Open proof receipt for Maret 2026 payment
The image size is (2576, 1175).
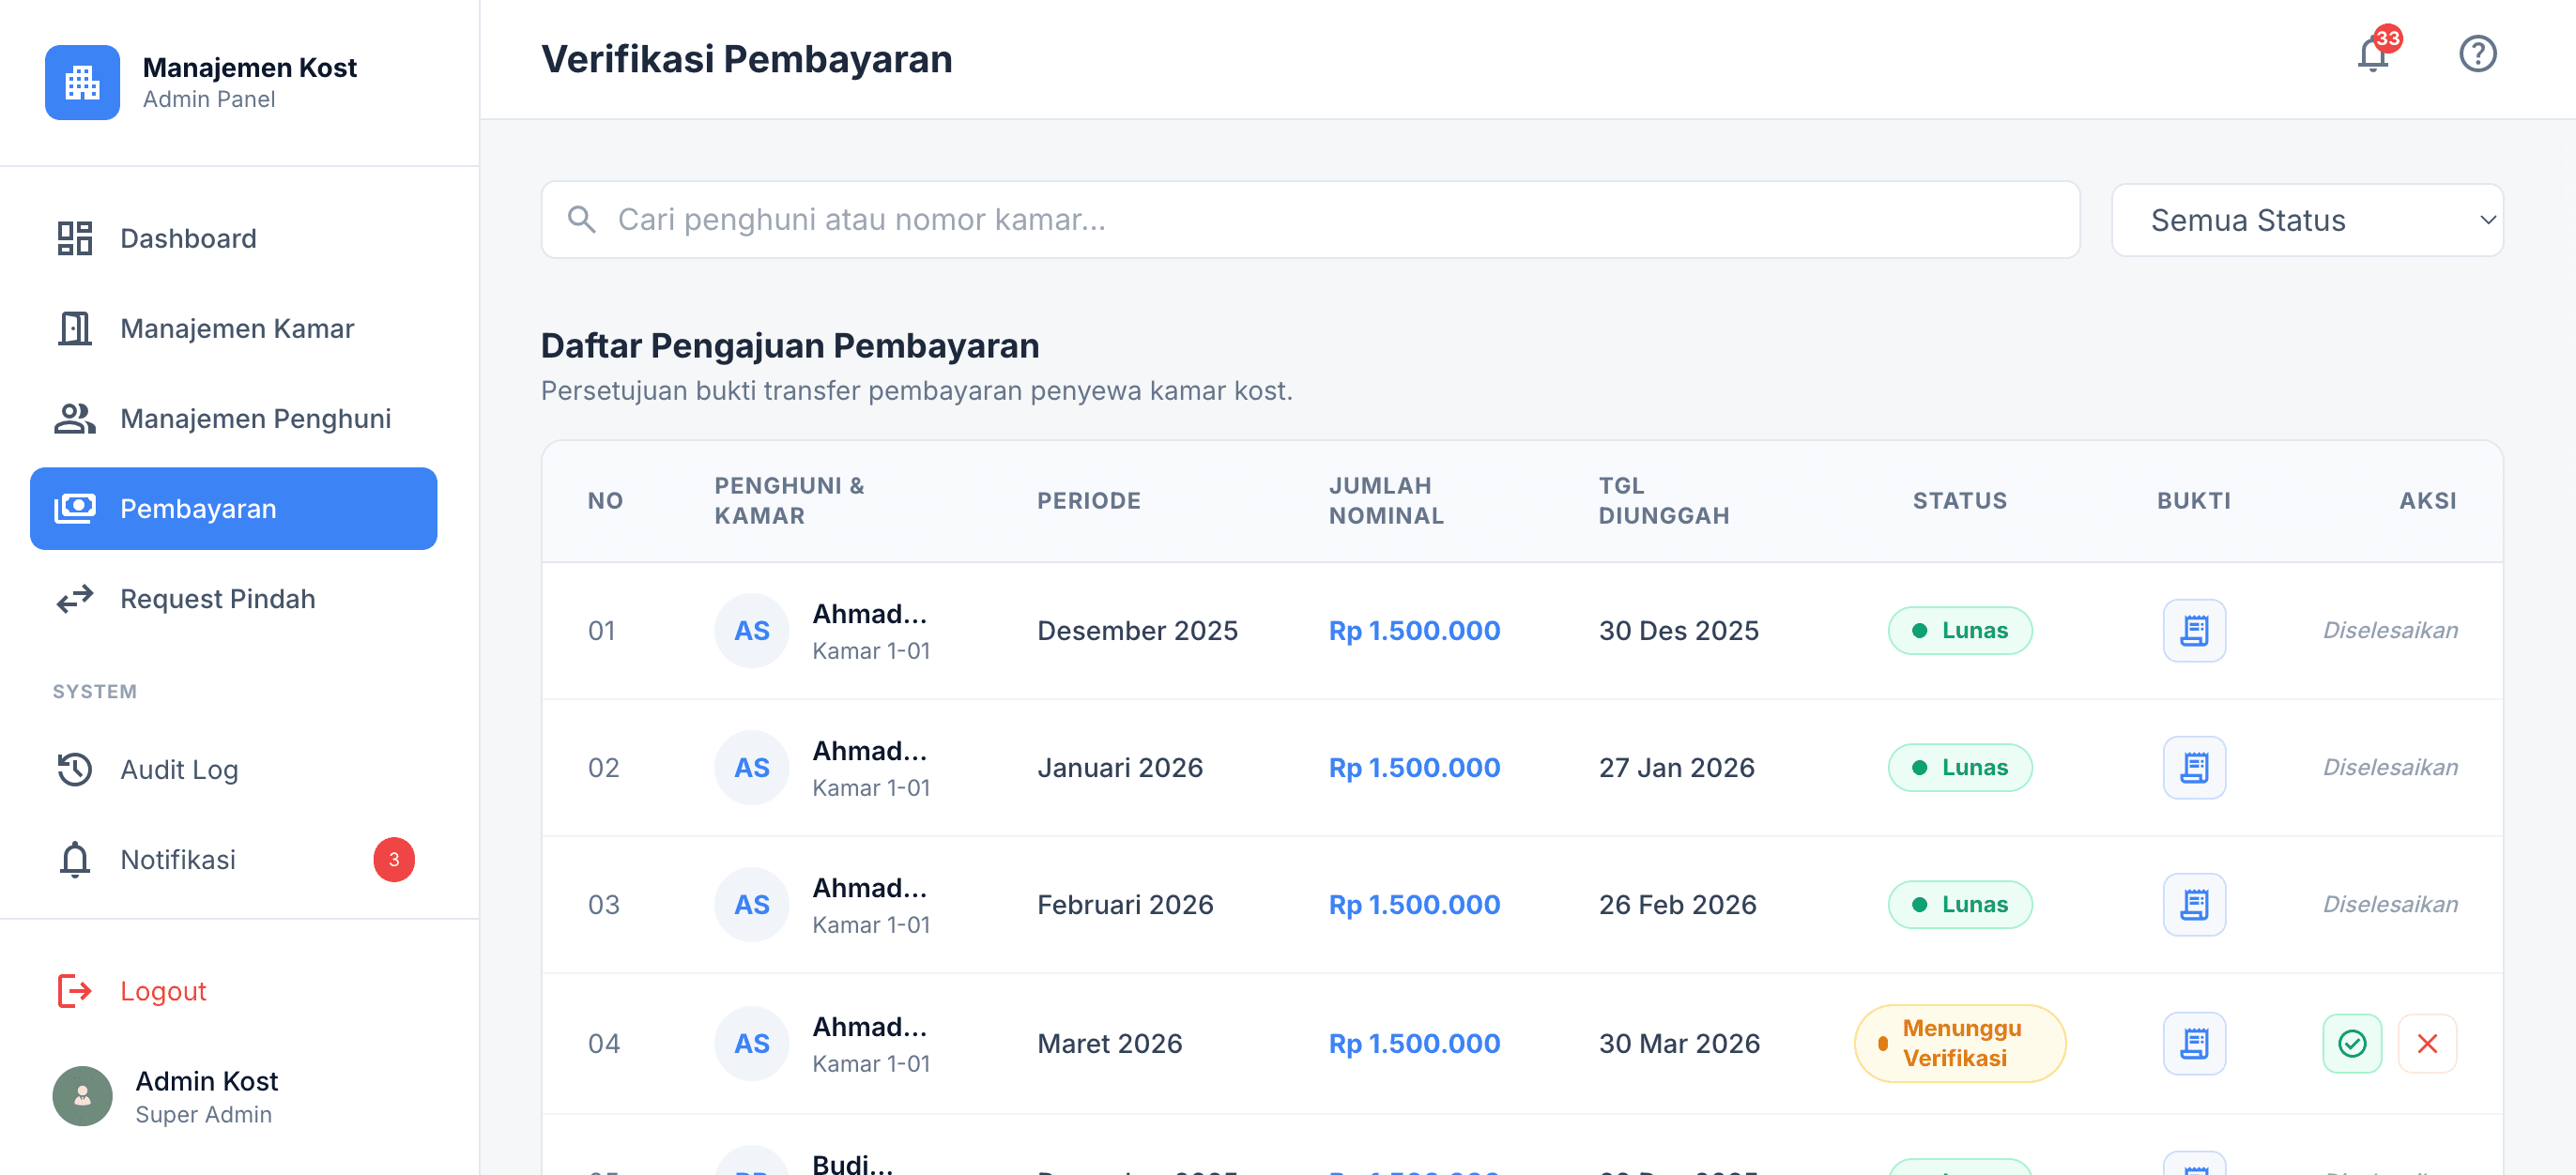[2193, 1044]
